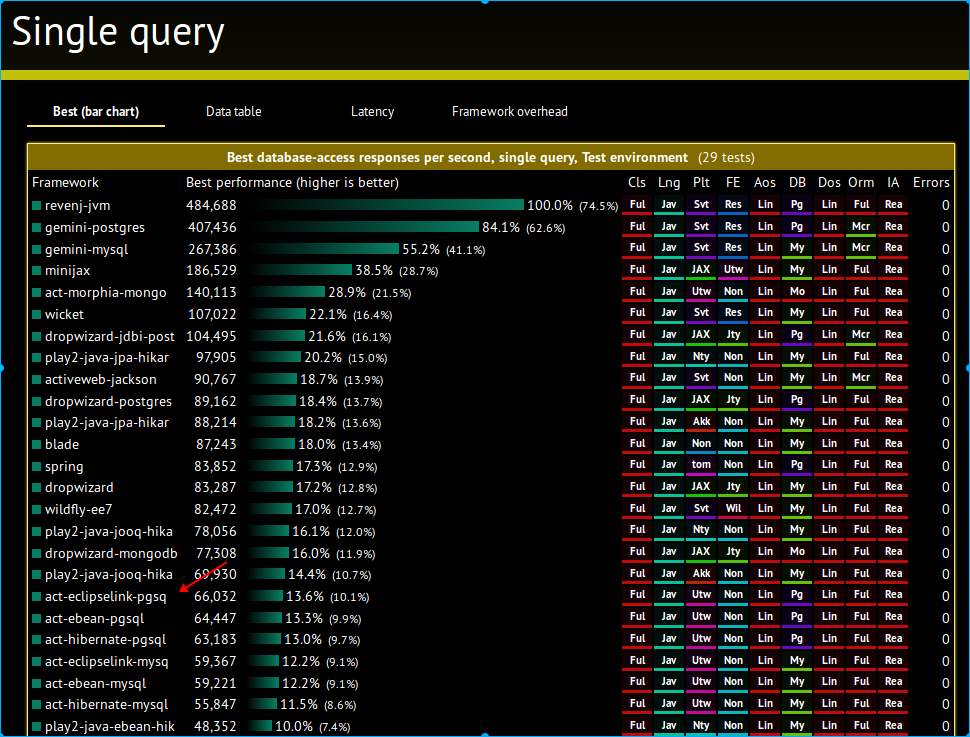This screenshot has width=970, height=737.
Task: Click the IA column header
Action: coord(893,183)
